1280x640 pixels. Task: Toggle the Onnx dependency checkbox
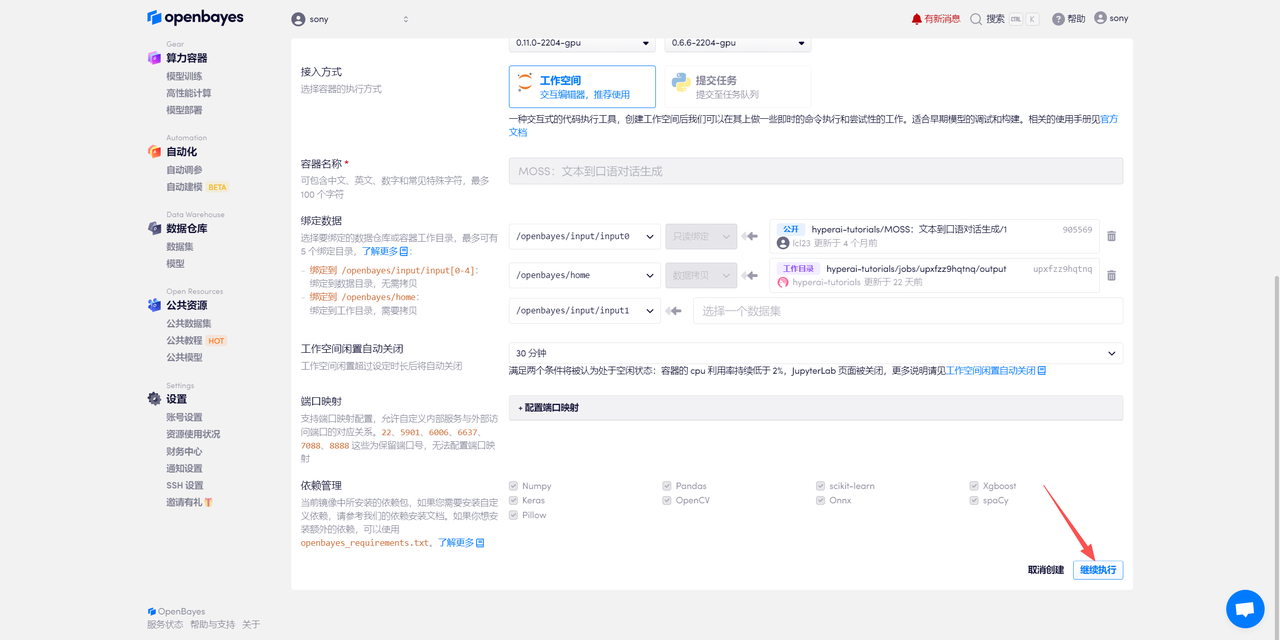tap(820, 500)
